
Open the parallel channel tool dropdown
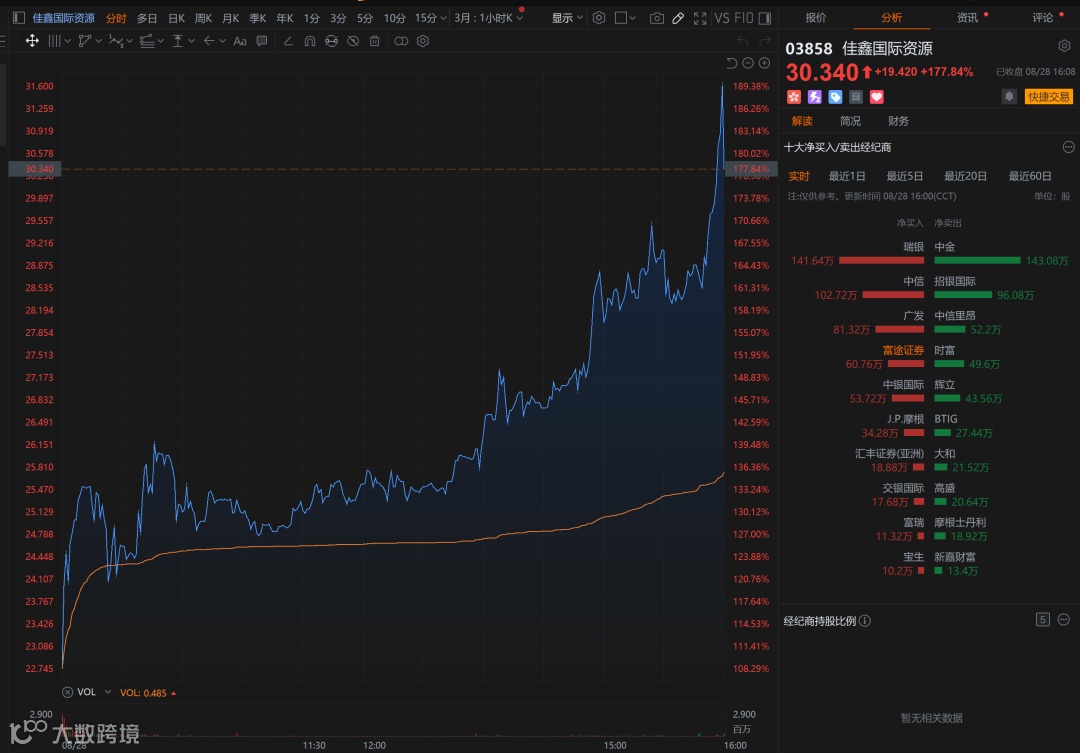152,41
